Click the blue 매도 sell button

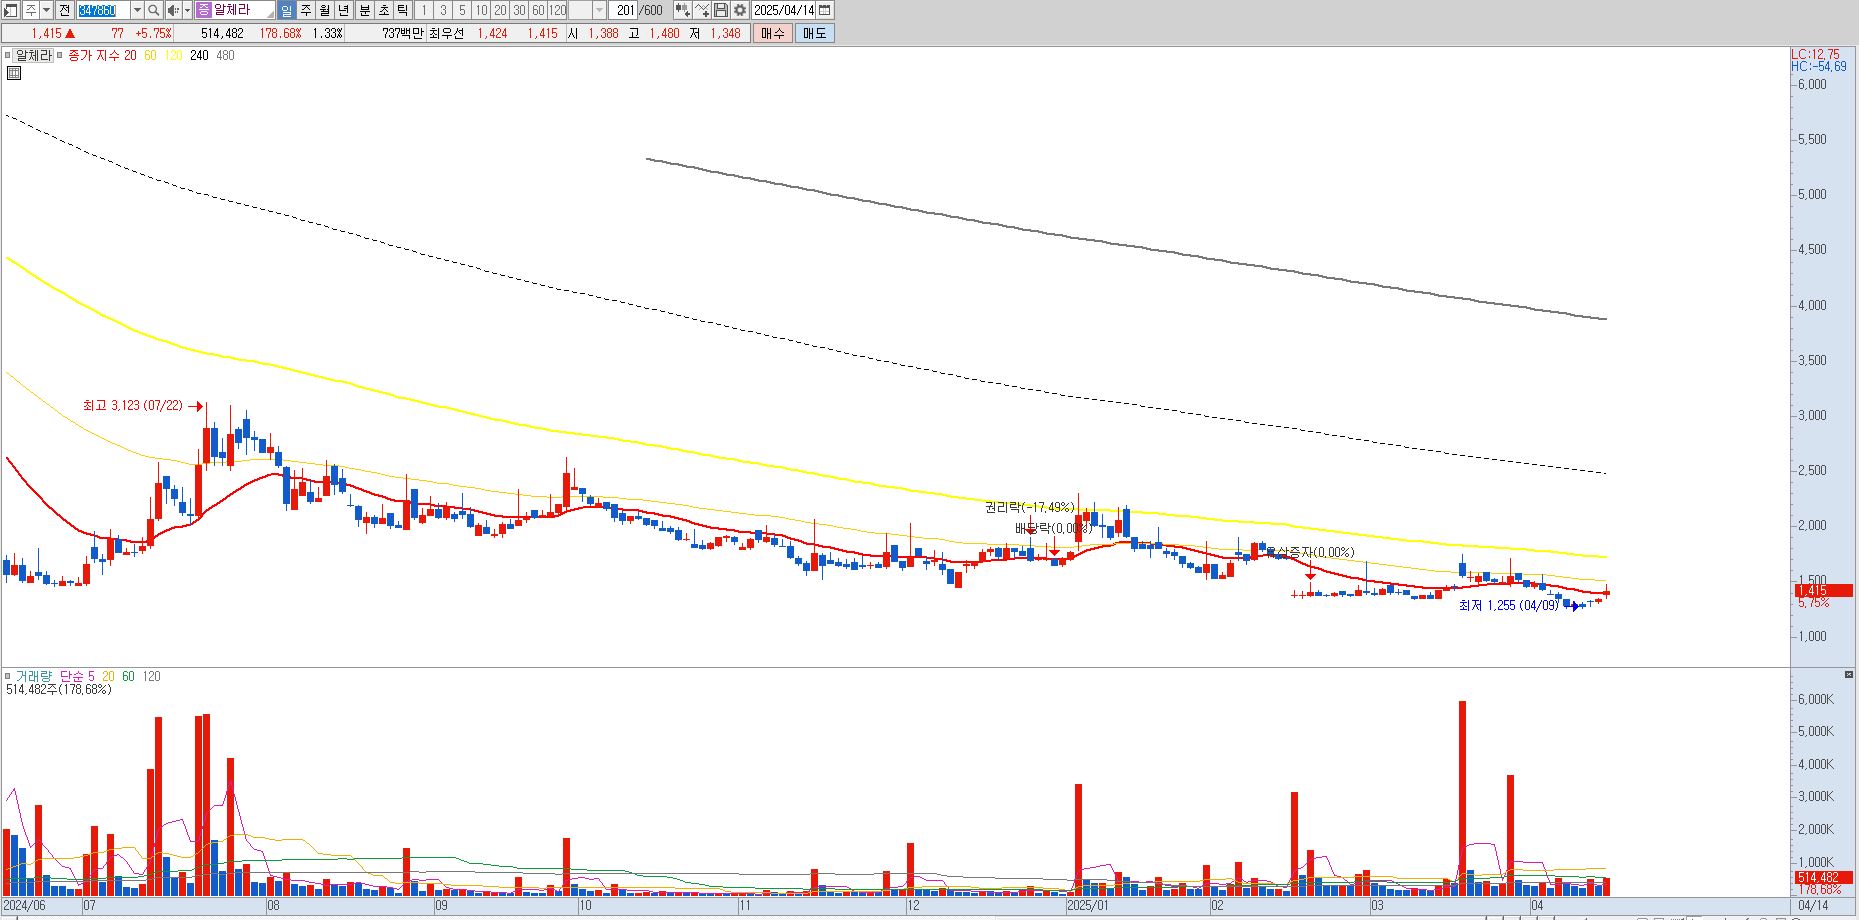(x=815, y=33)
